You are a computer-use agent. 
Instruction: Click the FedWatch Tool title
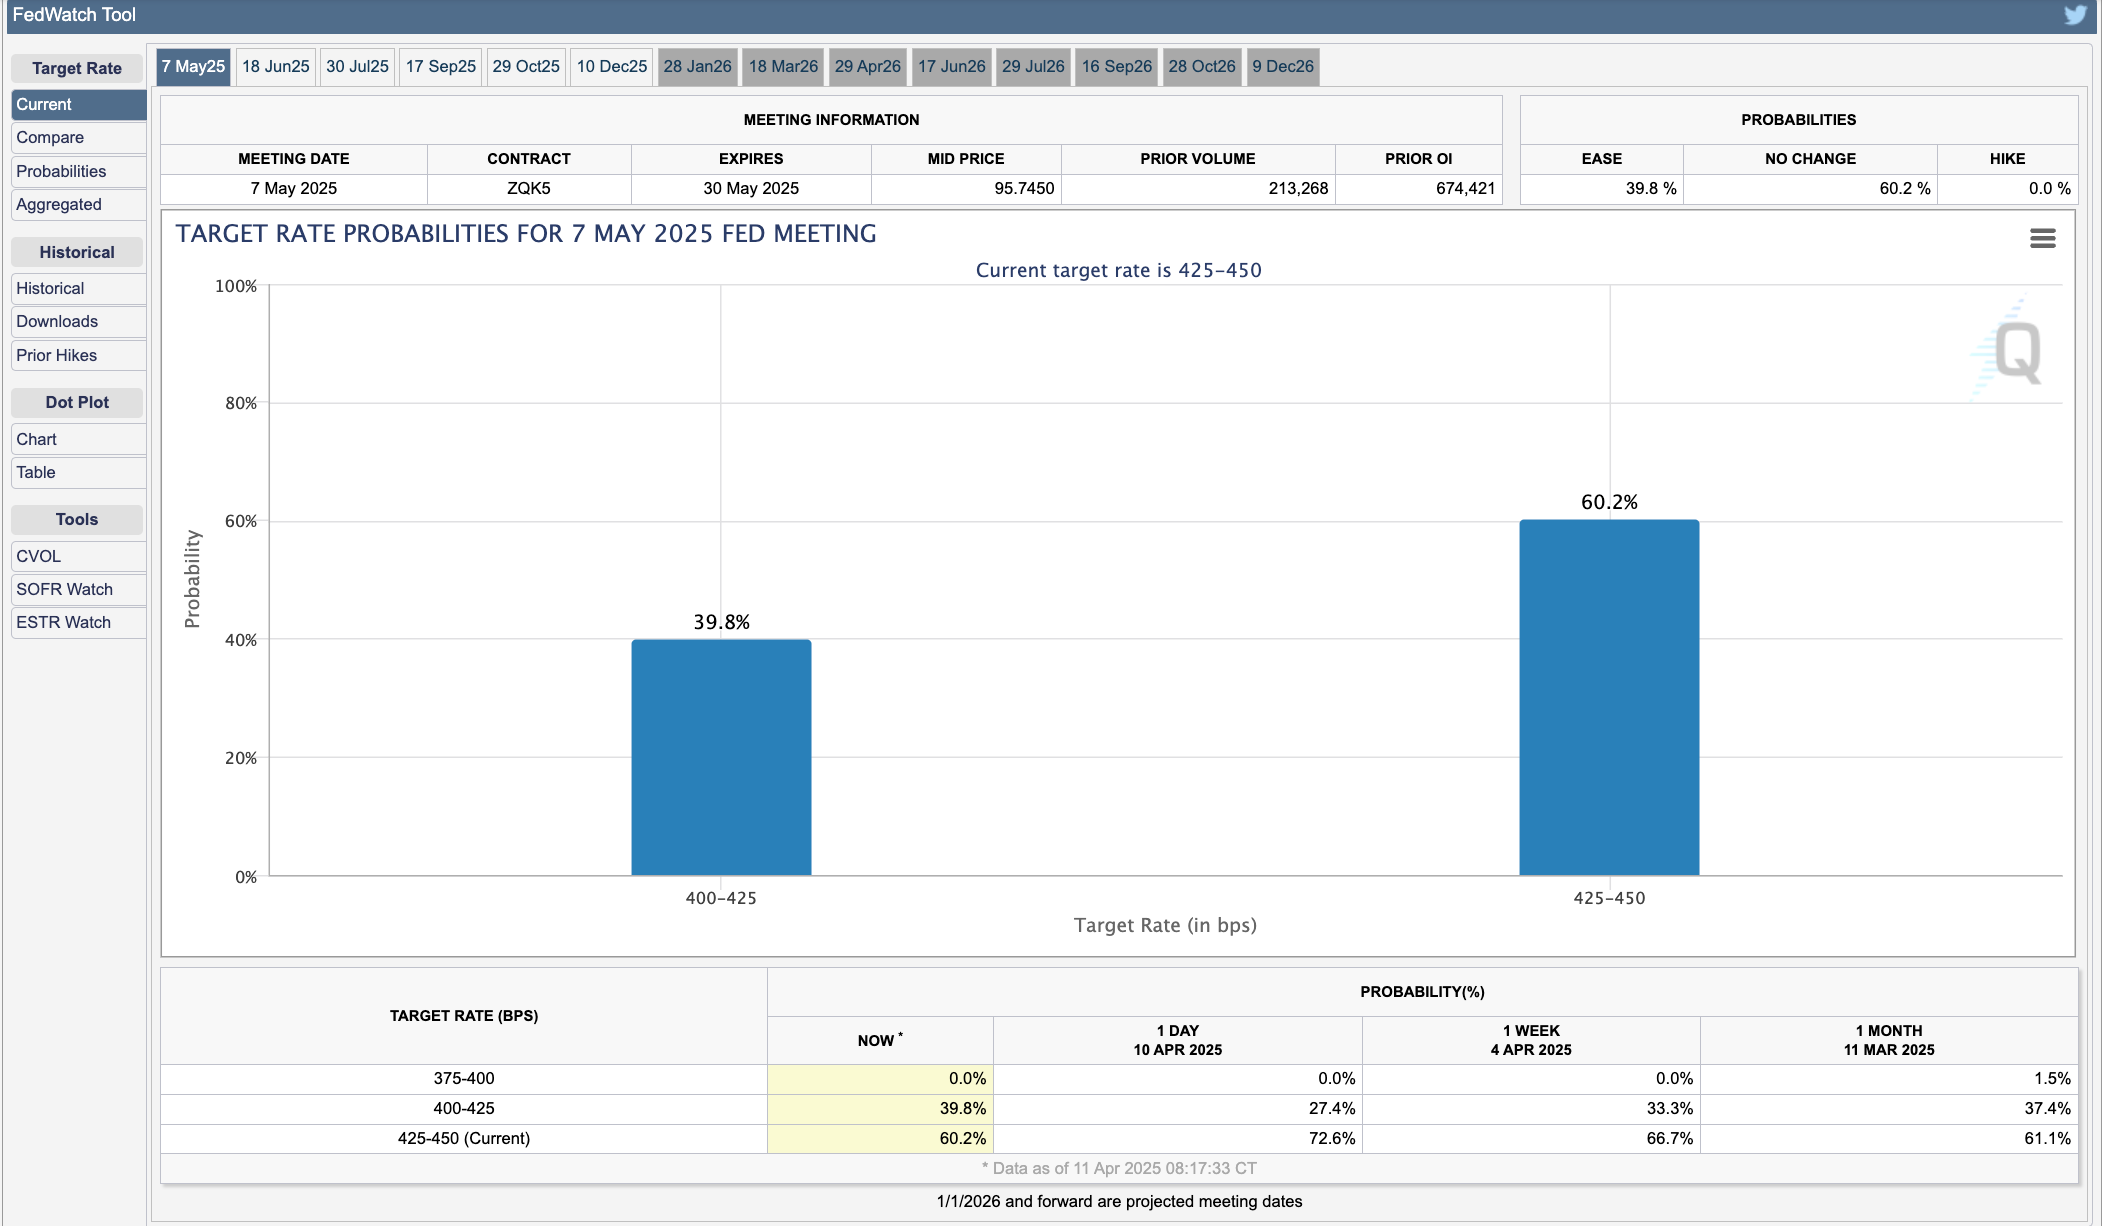74,15
